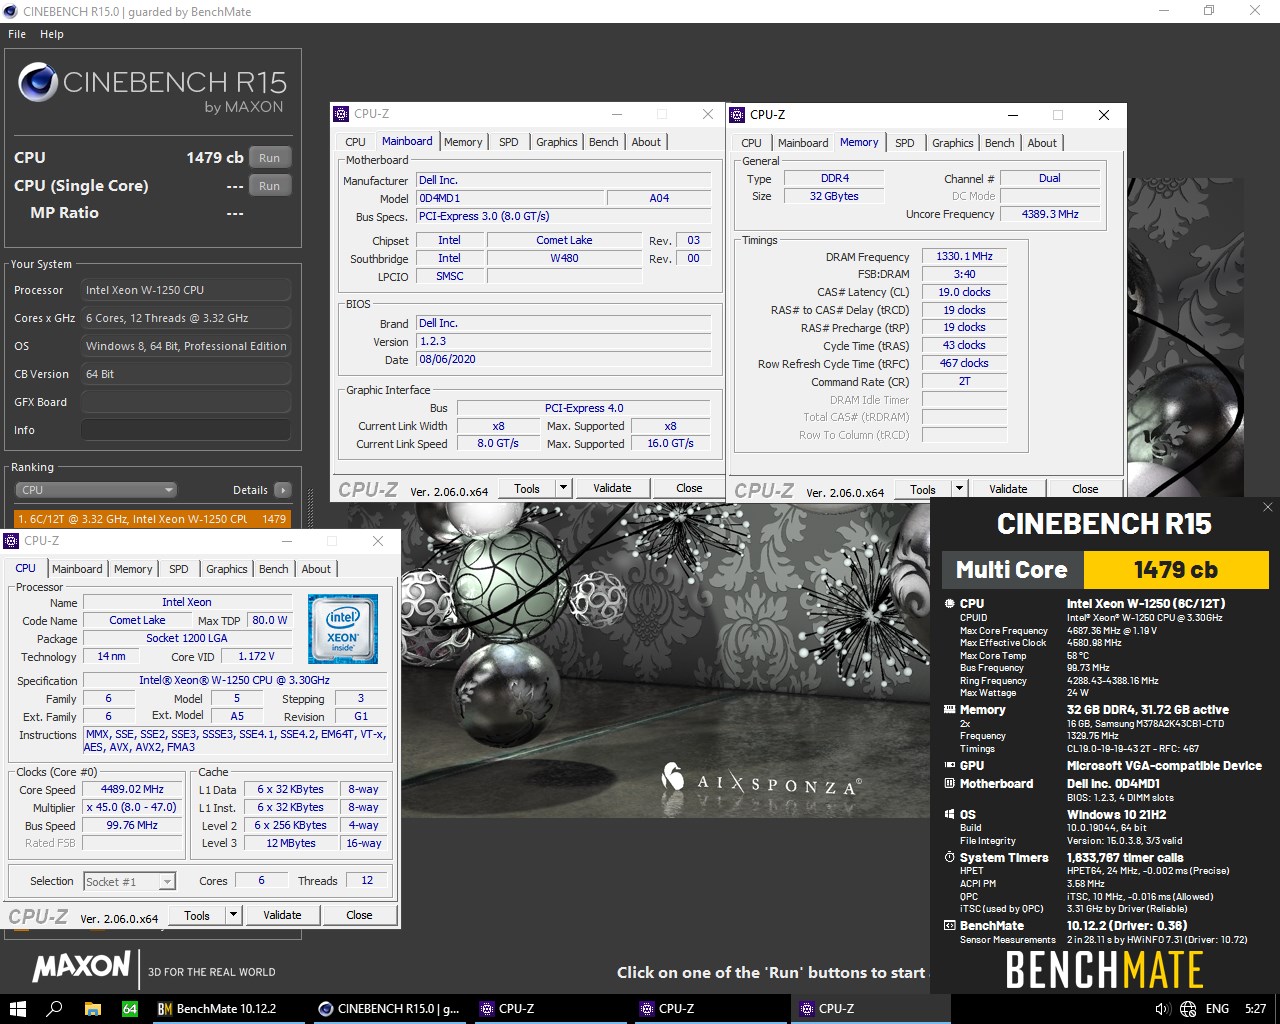Click Validate in bottom-left CPU-Z window
The height and width of the screenshot is (1024, 1280).
pyautogui.click(x=282, y=915)
